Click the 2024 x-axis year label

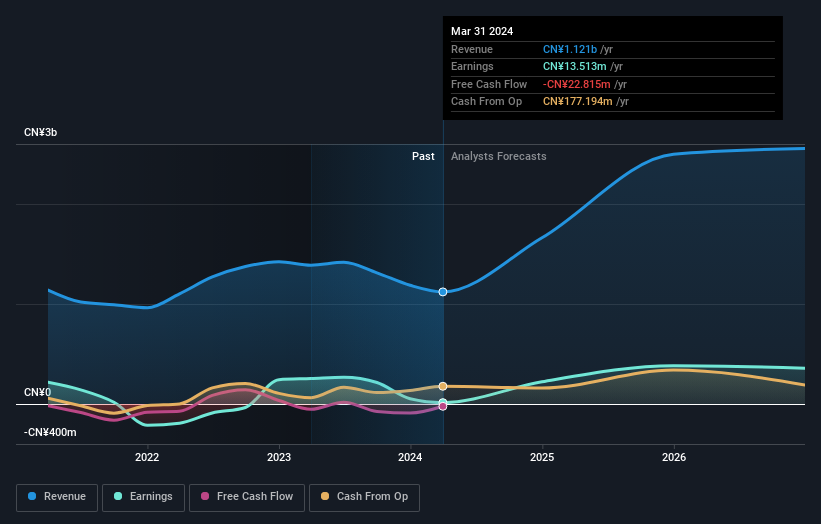[x=410, y=458]
